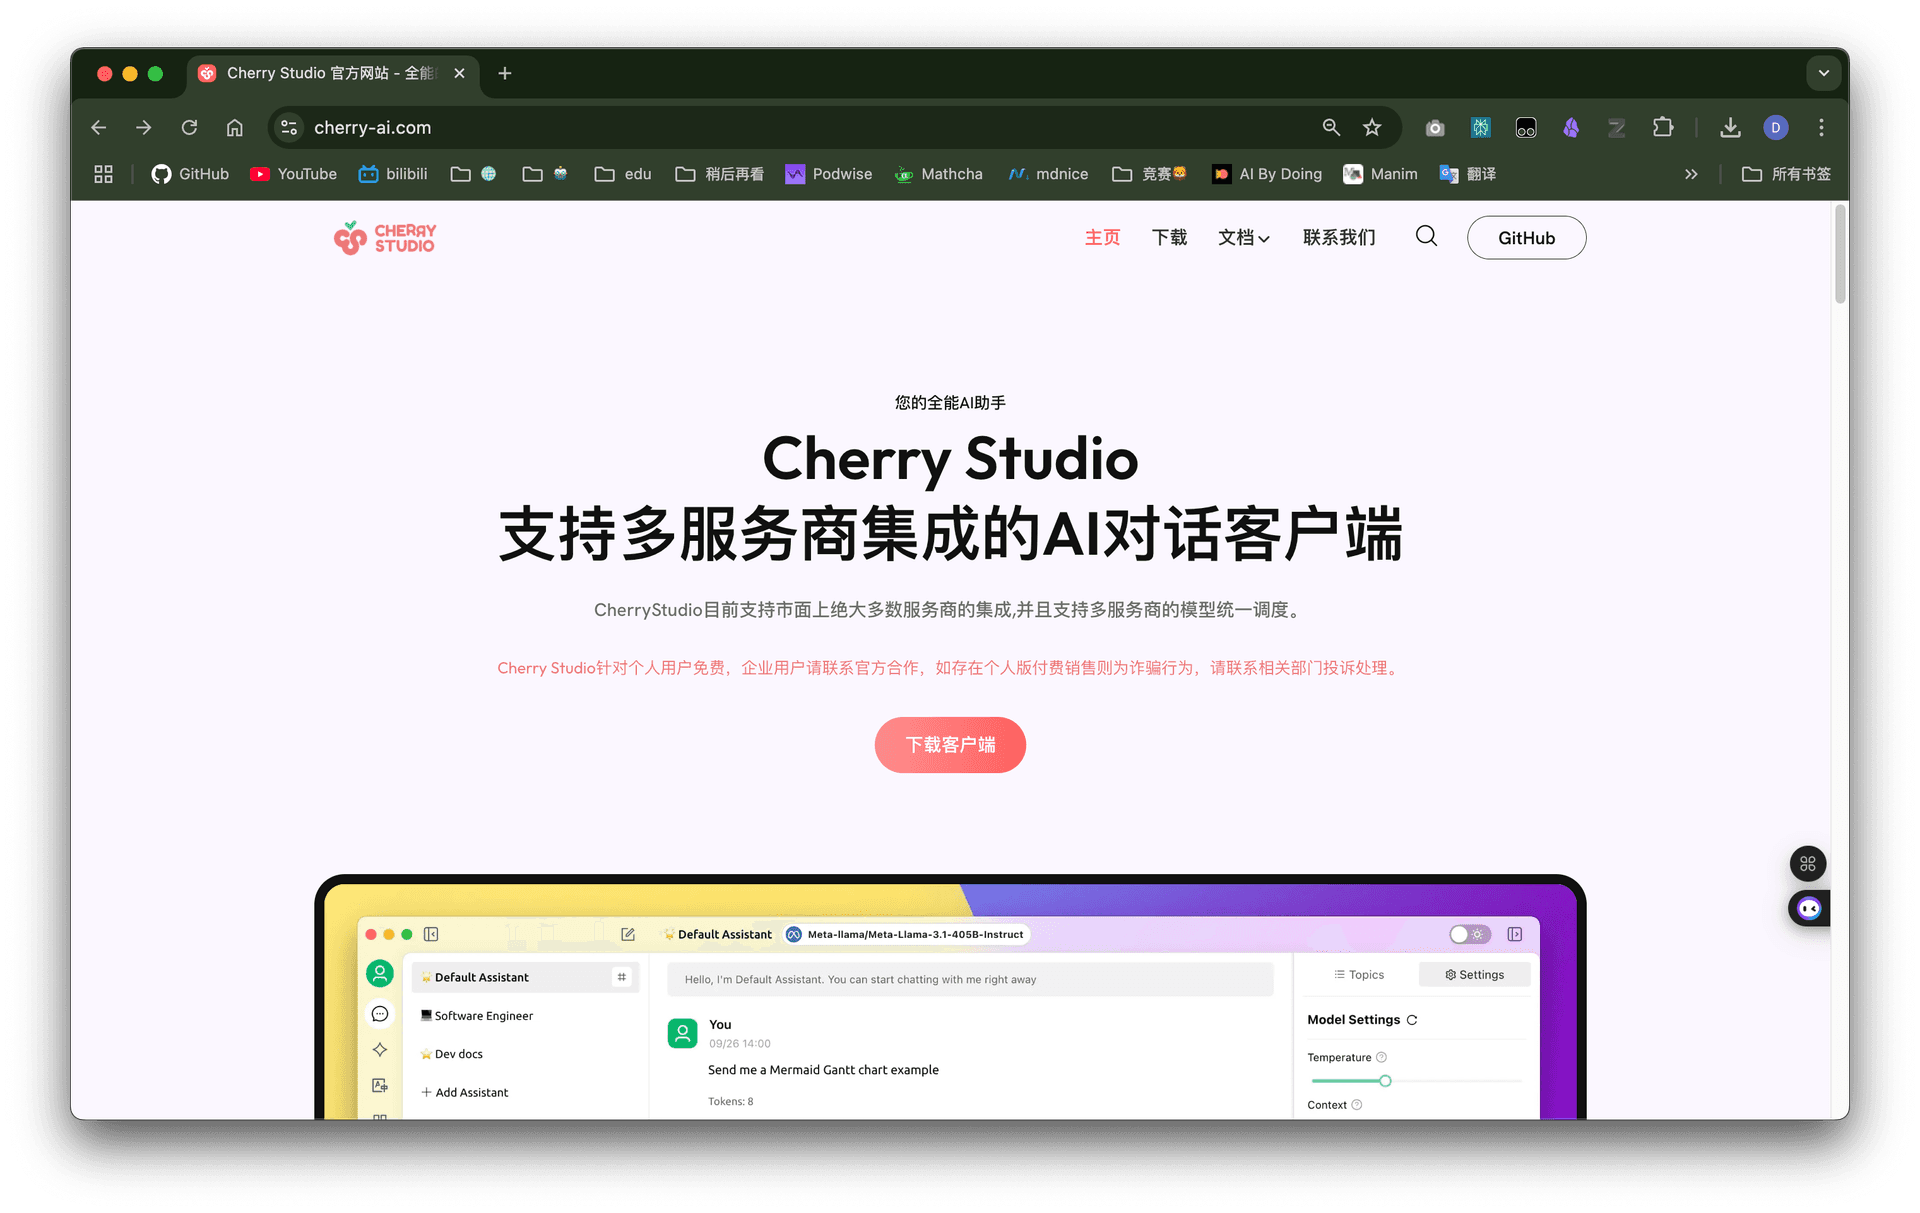
Task: Click the Topics tab in preview
Action: click(x=1359, y=975)
